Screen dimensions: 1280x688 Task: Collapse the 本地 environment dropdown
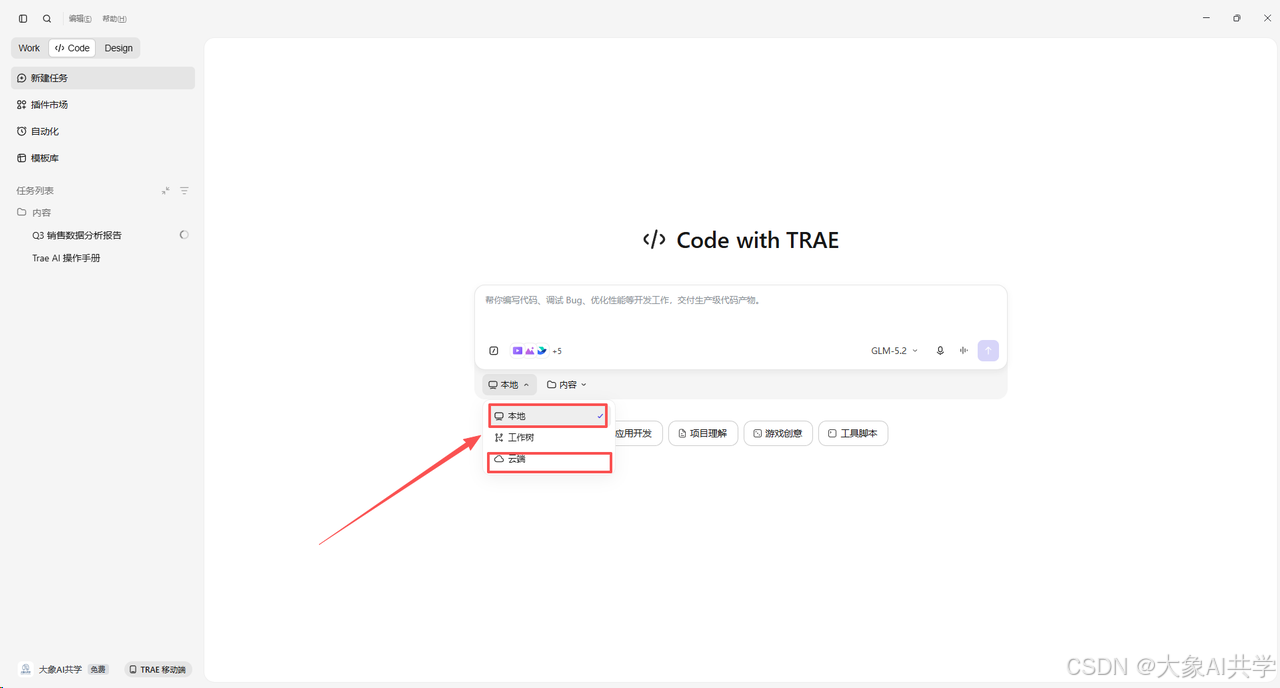point(509,385)
